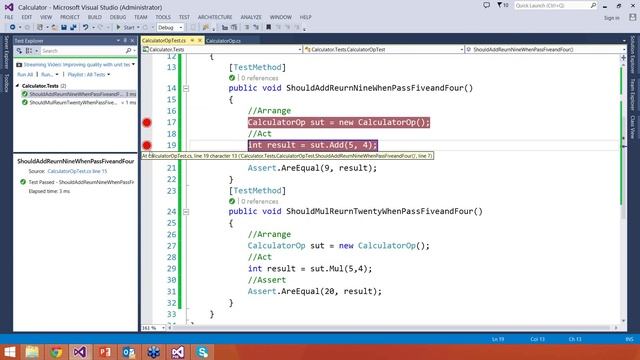
Task: Click the Quick Launch search magnifier icon
Action: point(593,5)
